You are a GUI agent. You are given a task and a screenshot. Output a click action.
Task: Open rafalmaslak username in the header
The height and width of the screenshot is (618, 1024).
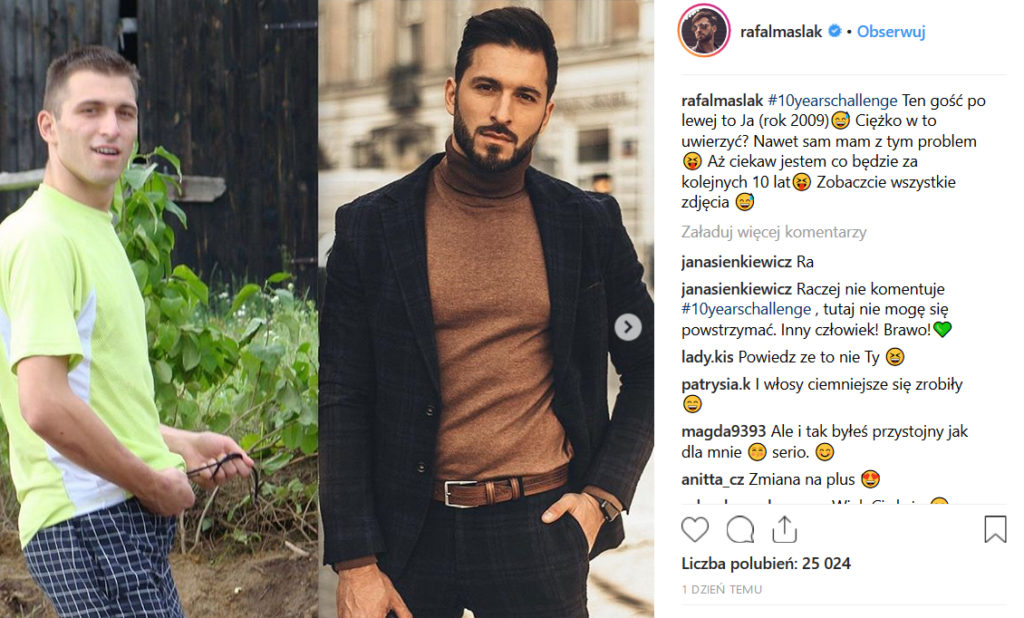click(781, 31)
